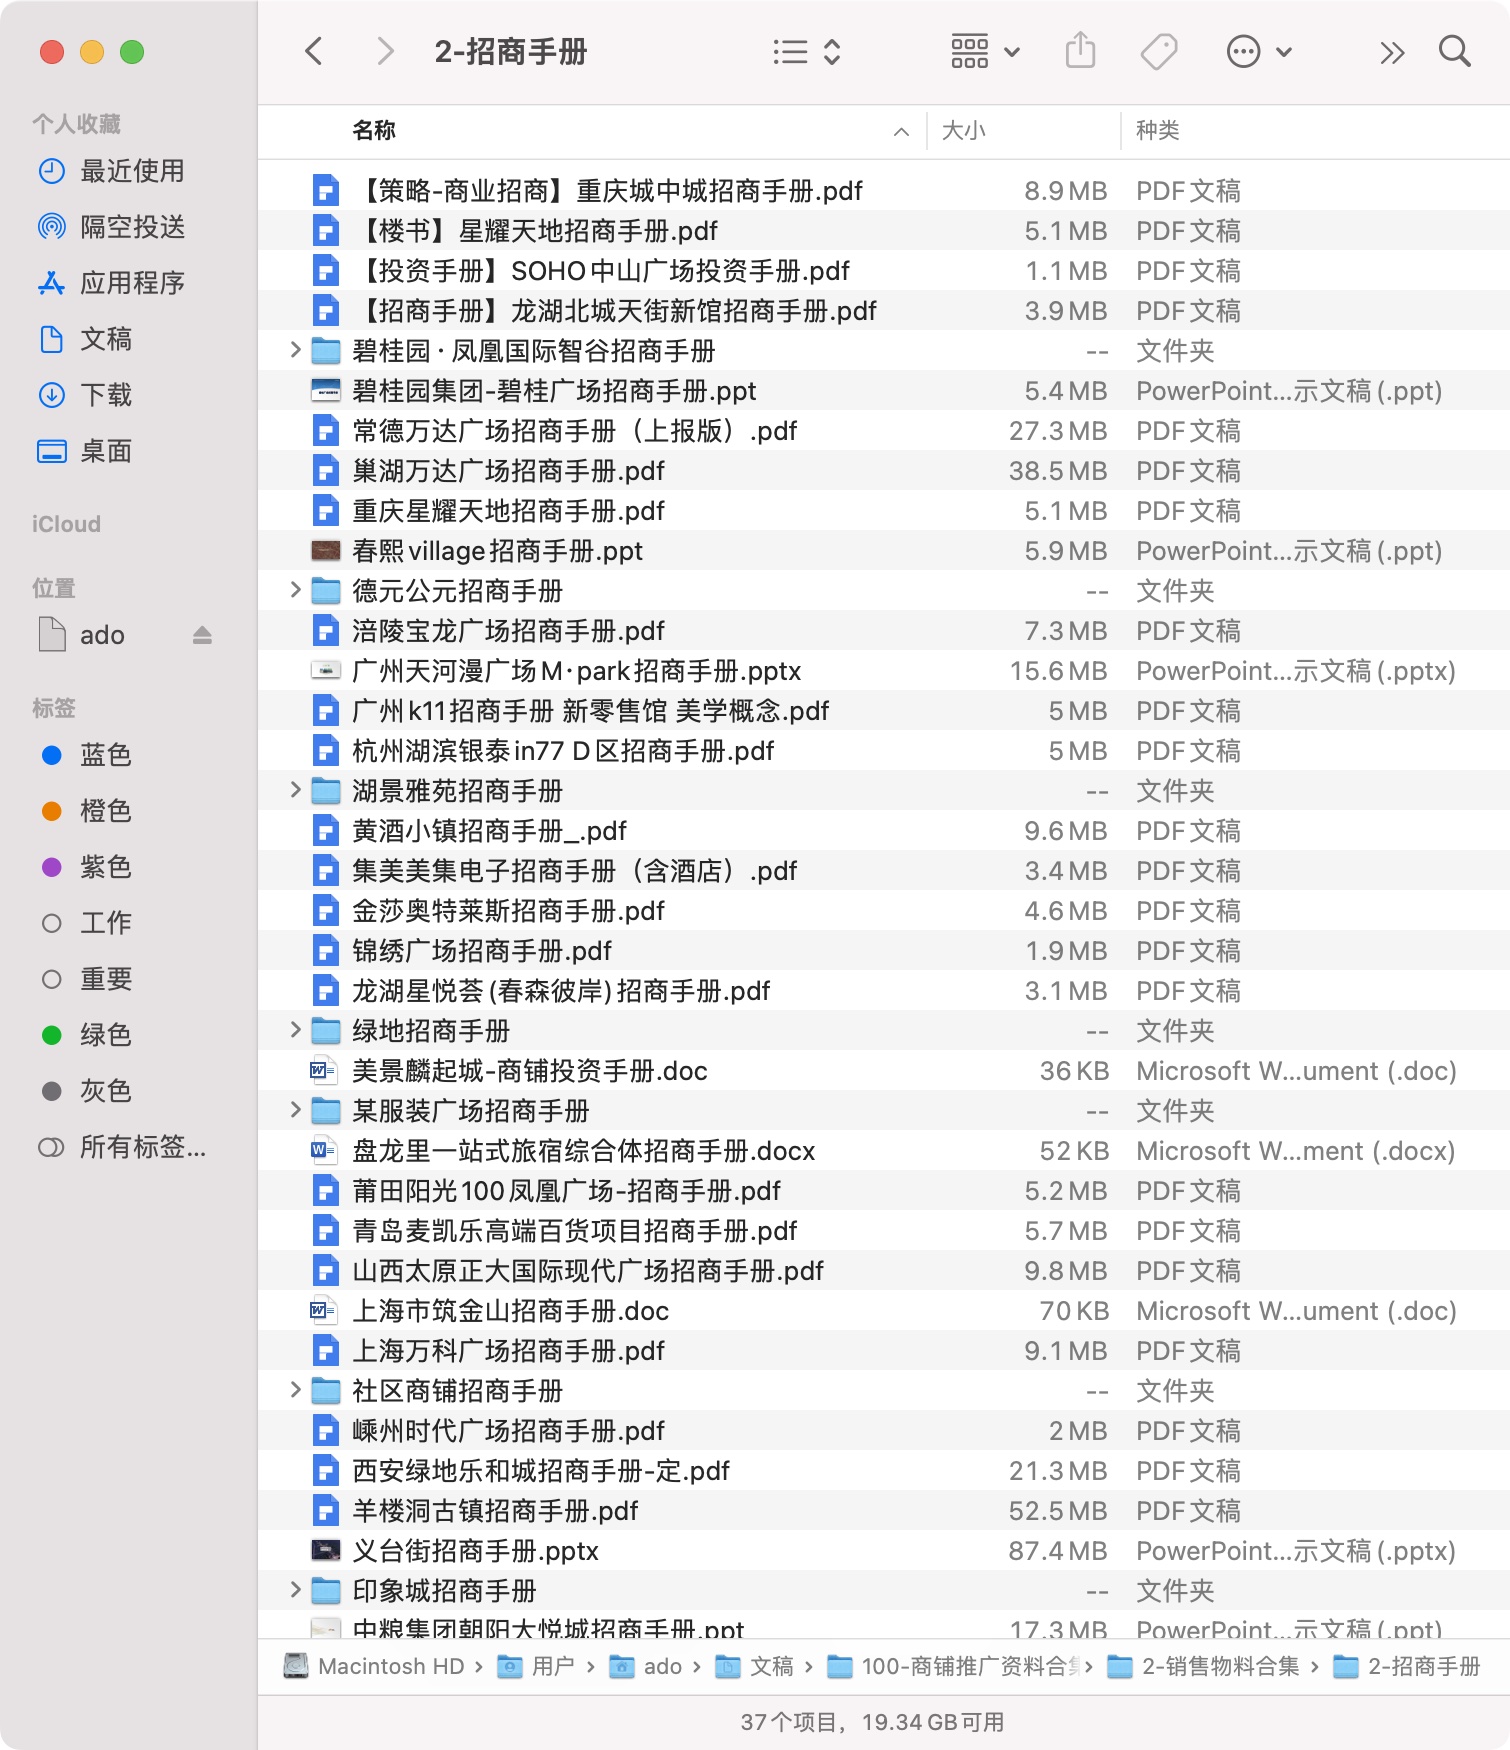
Task: Select 碧桂园集团-碧桂广场招商手册.ppt icon
Action: coord(326,391)
